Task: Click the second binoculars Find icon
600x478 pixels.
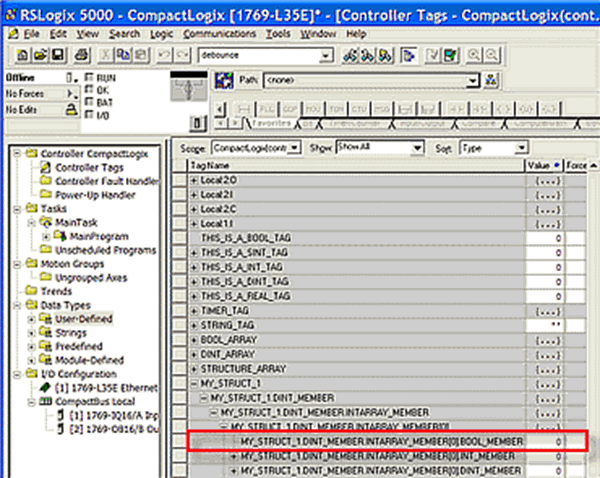Action: pyautogui.click(x=367, y=56)
